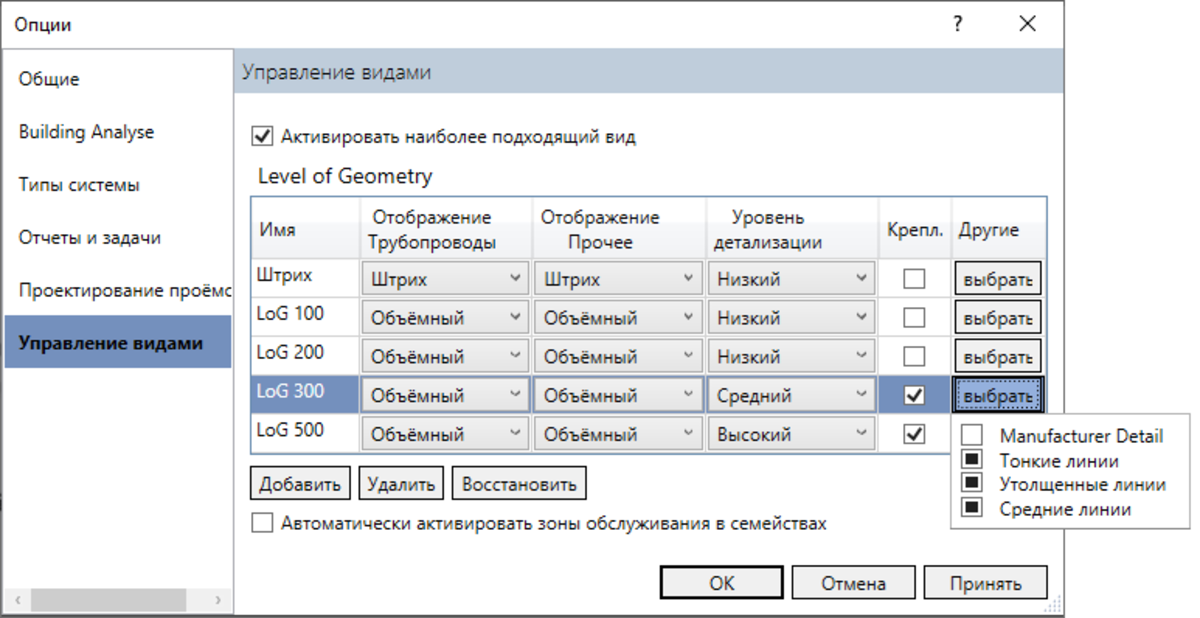
Task: Uncheck Крепл. for the LoG 500 row
Action: 913,433
